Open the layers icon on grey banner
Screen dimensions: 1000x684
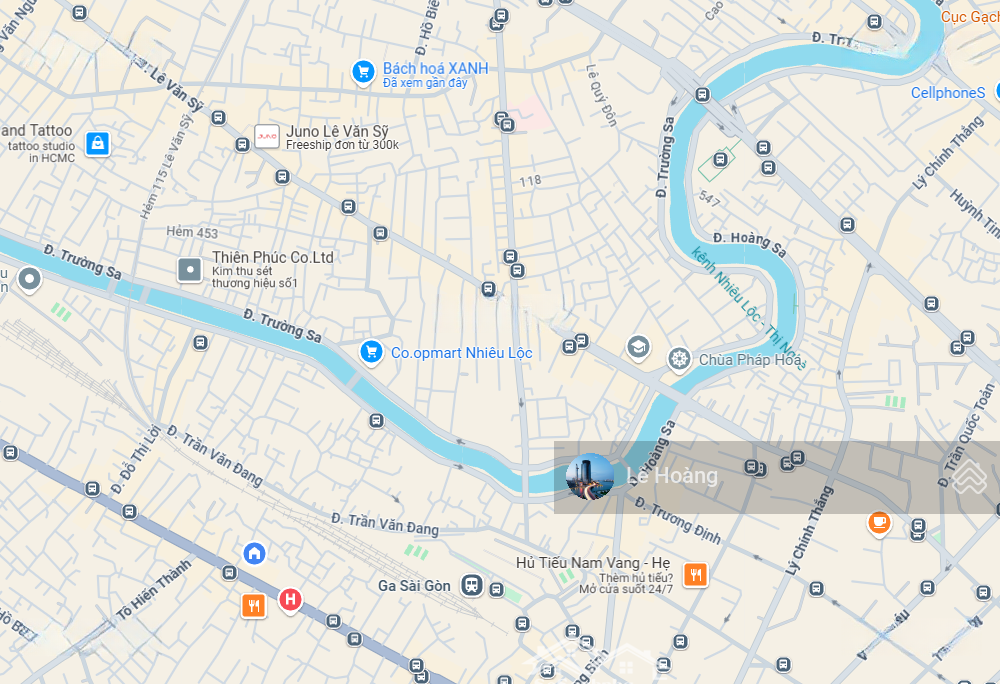click(969, 477)
